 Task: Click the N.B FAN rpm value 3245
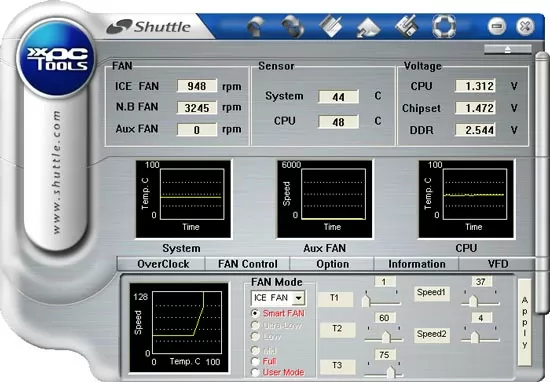tap(197, 107)
